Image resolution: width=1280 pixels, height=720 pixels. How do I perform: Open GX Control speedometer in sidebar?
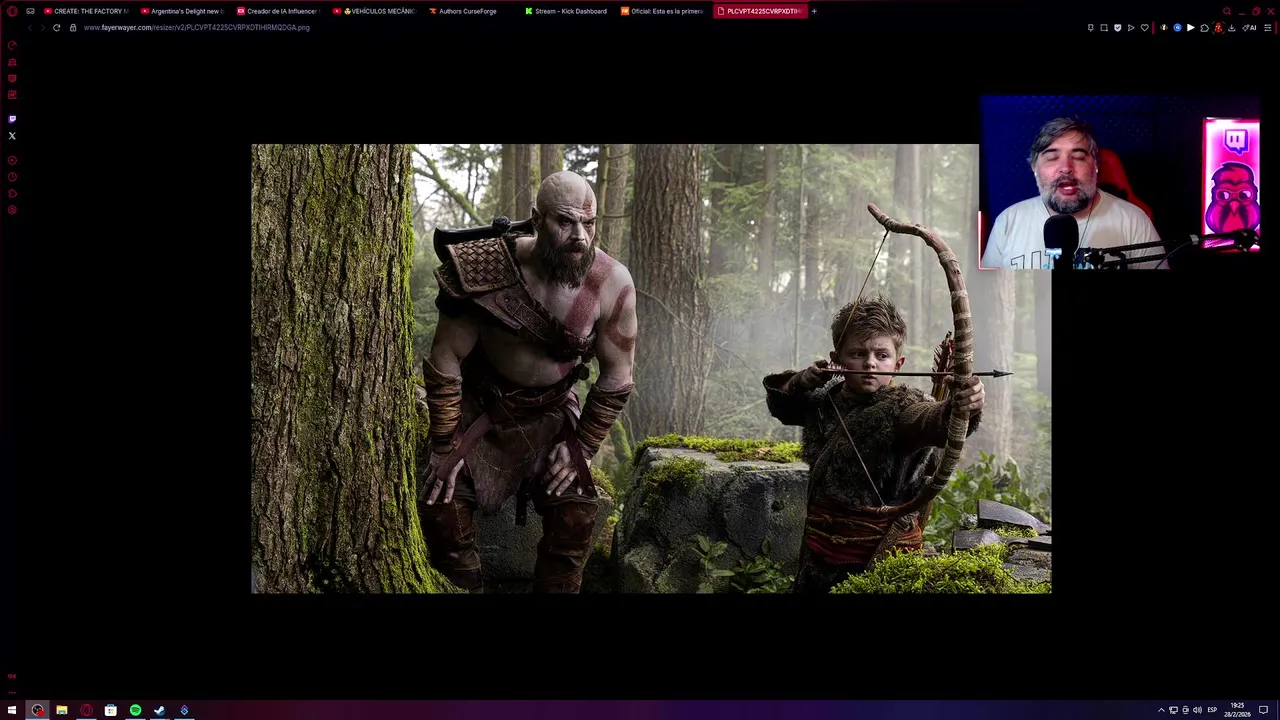point(12,45)
